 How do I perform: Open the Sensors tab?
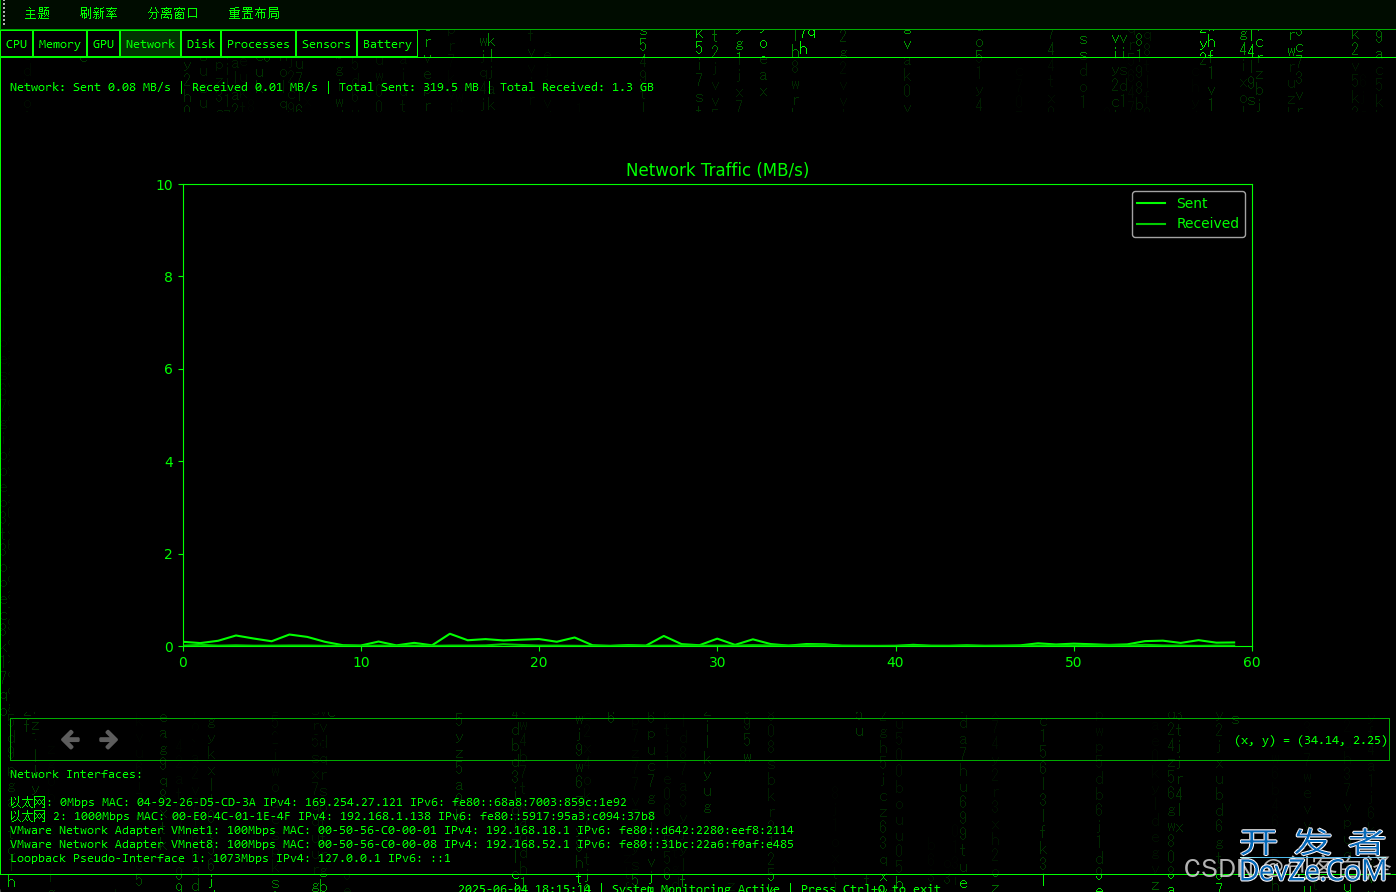tap(327, 44)
